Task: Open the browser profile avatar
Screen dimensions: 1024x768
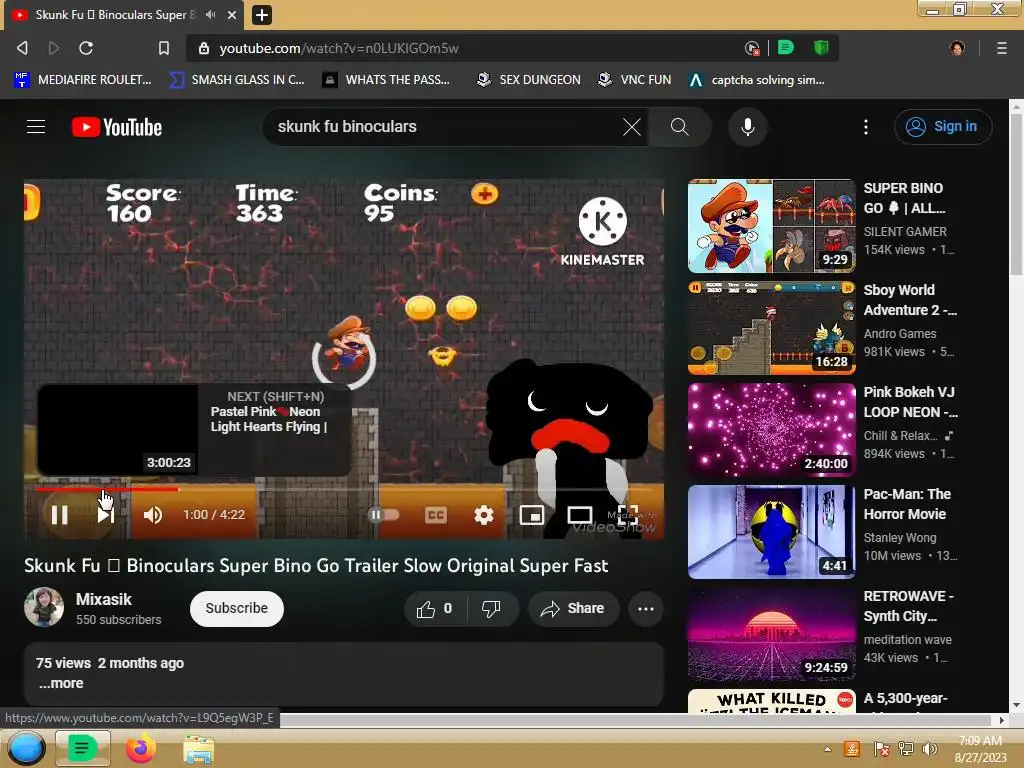Action: point(957,48)
